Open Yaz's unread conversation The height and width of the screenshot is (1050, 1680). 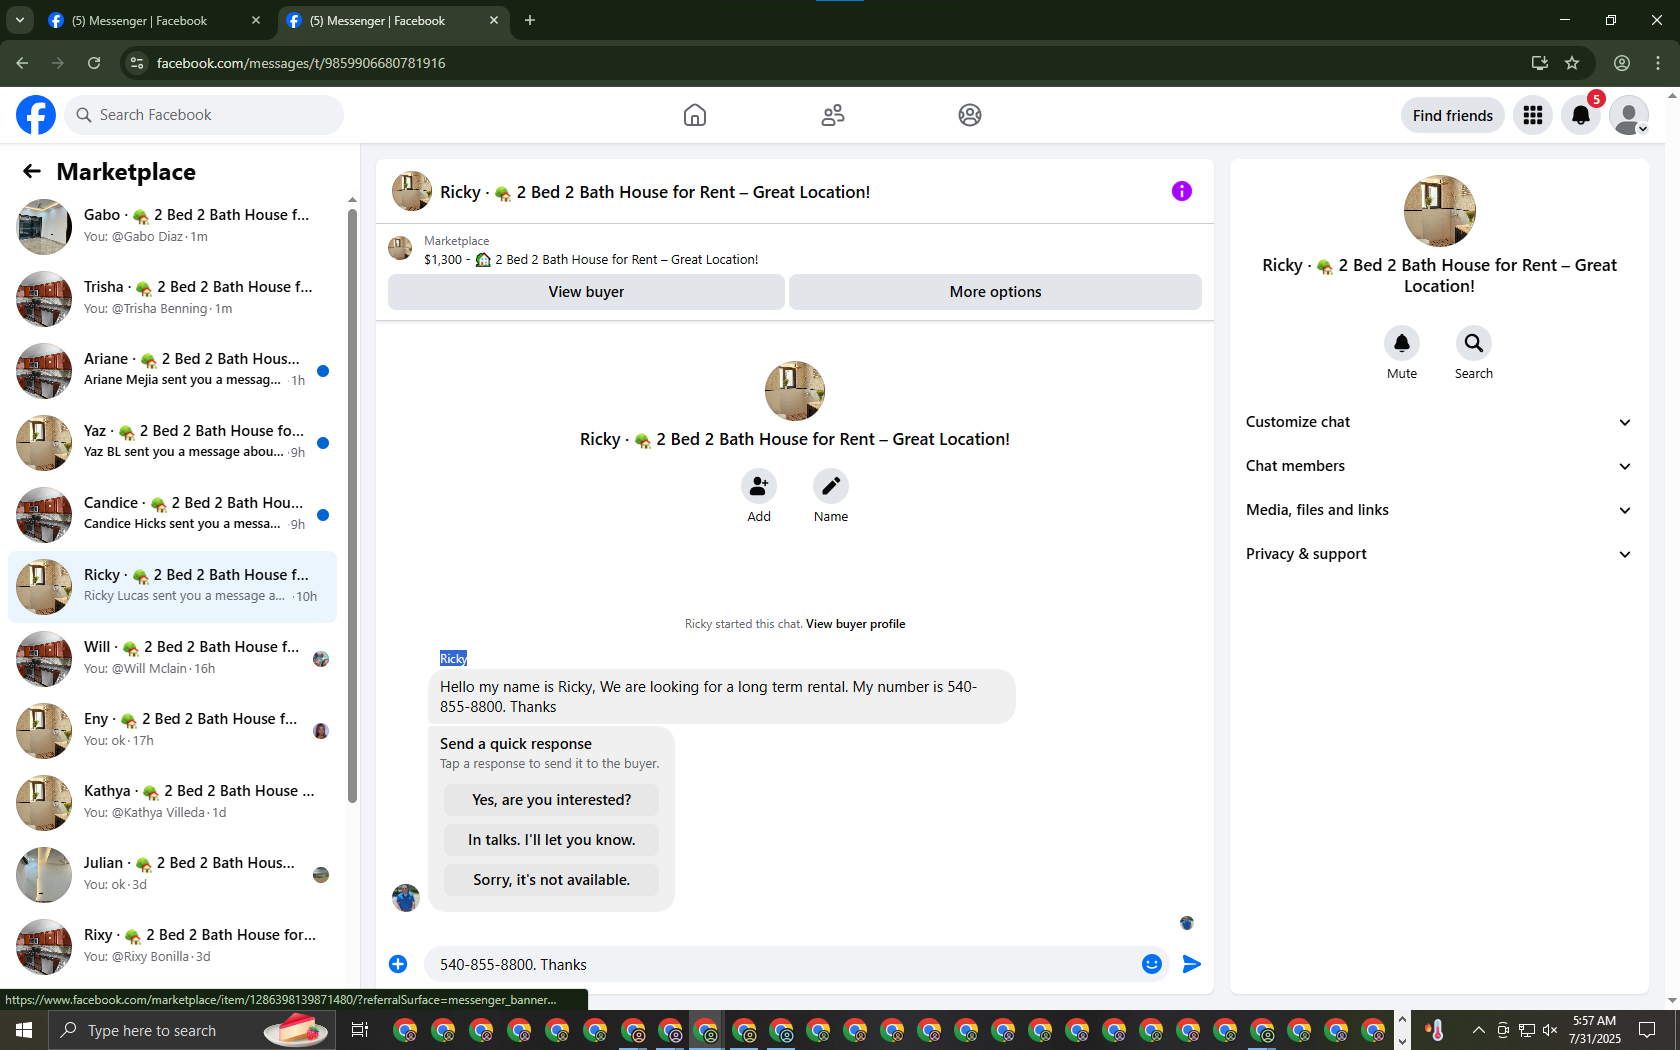click(x=172, y=442)
